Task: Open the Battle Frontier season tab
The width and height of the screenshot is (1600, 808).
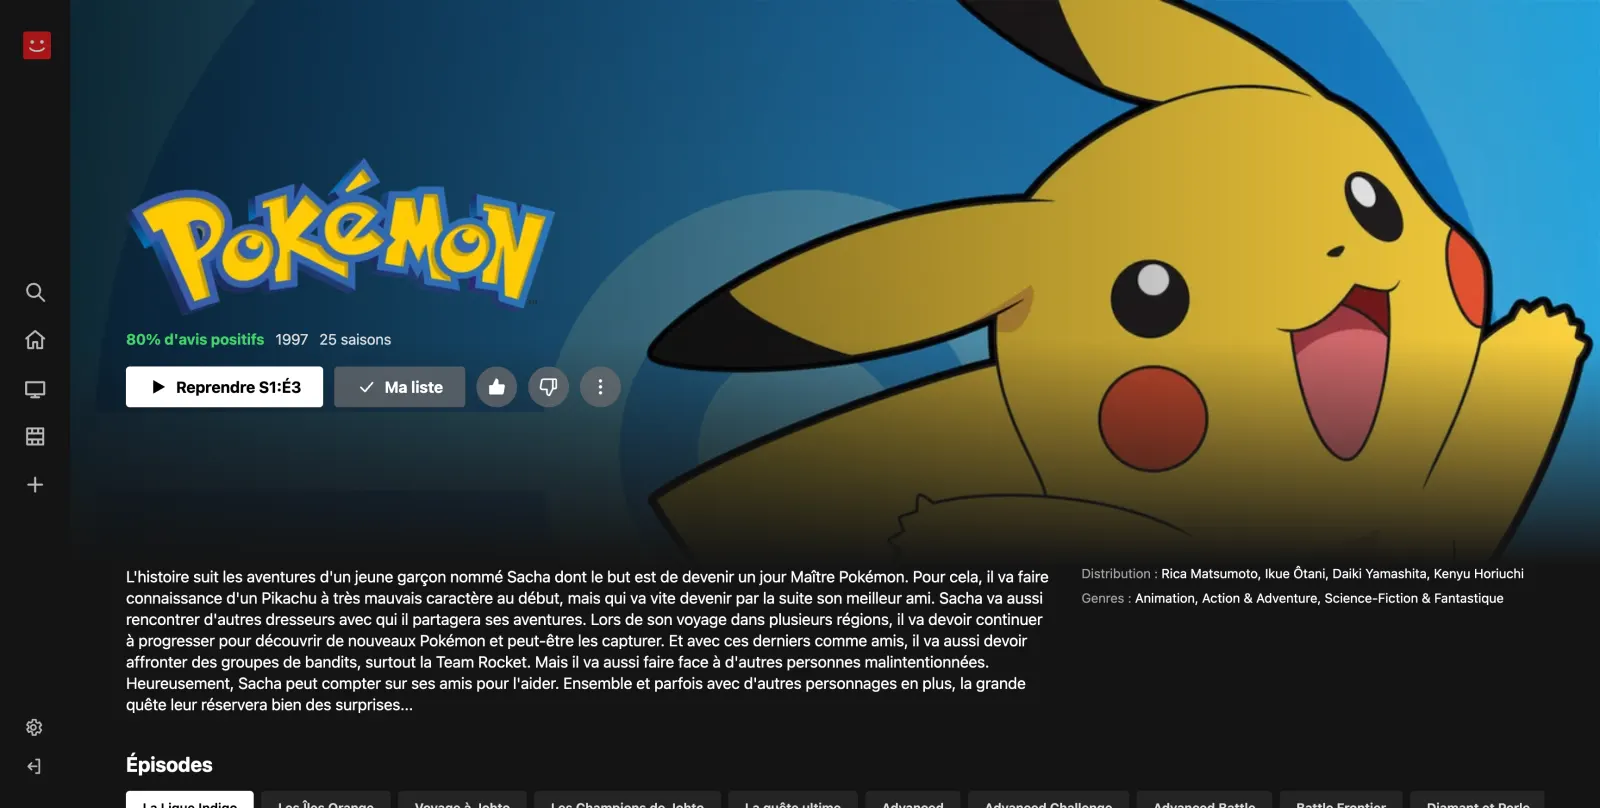Action: pyautogui.click(x=1341, y=800)
